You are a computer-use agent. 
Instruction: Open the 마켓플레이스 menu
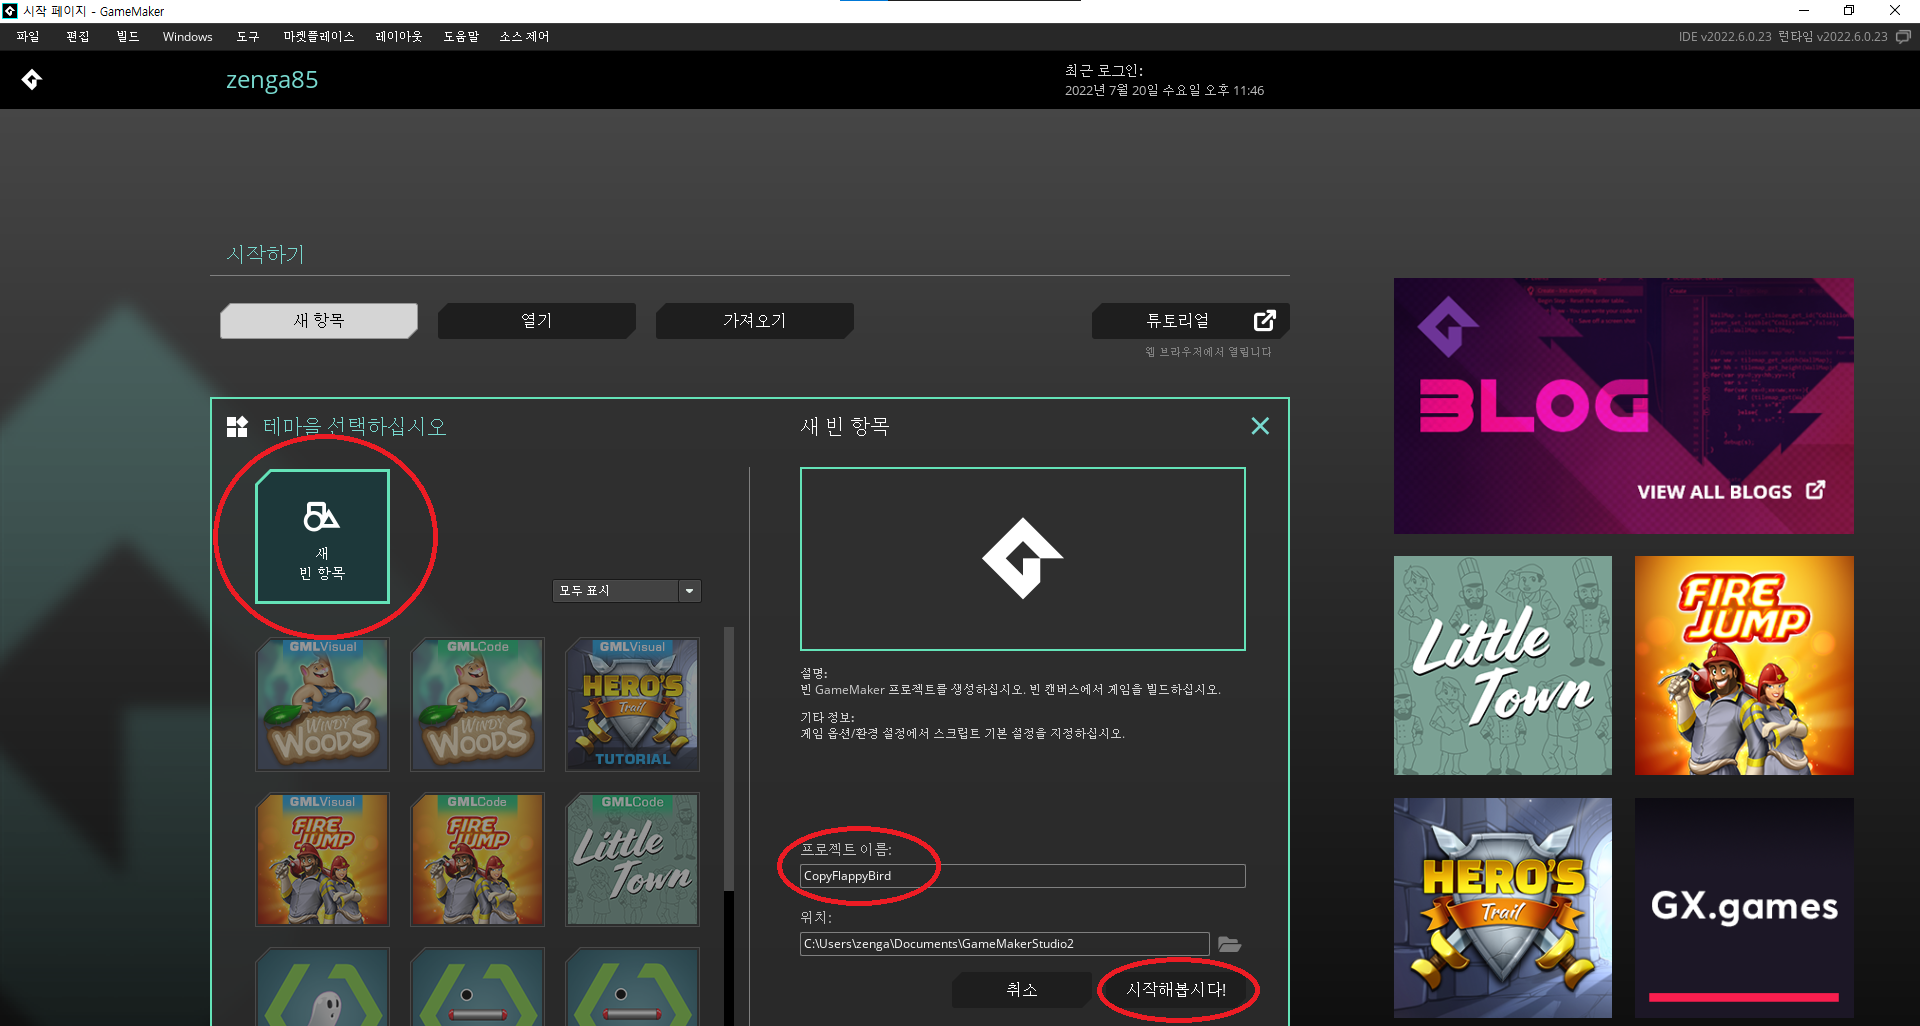tap(319, 36)
